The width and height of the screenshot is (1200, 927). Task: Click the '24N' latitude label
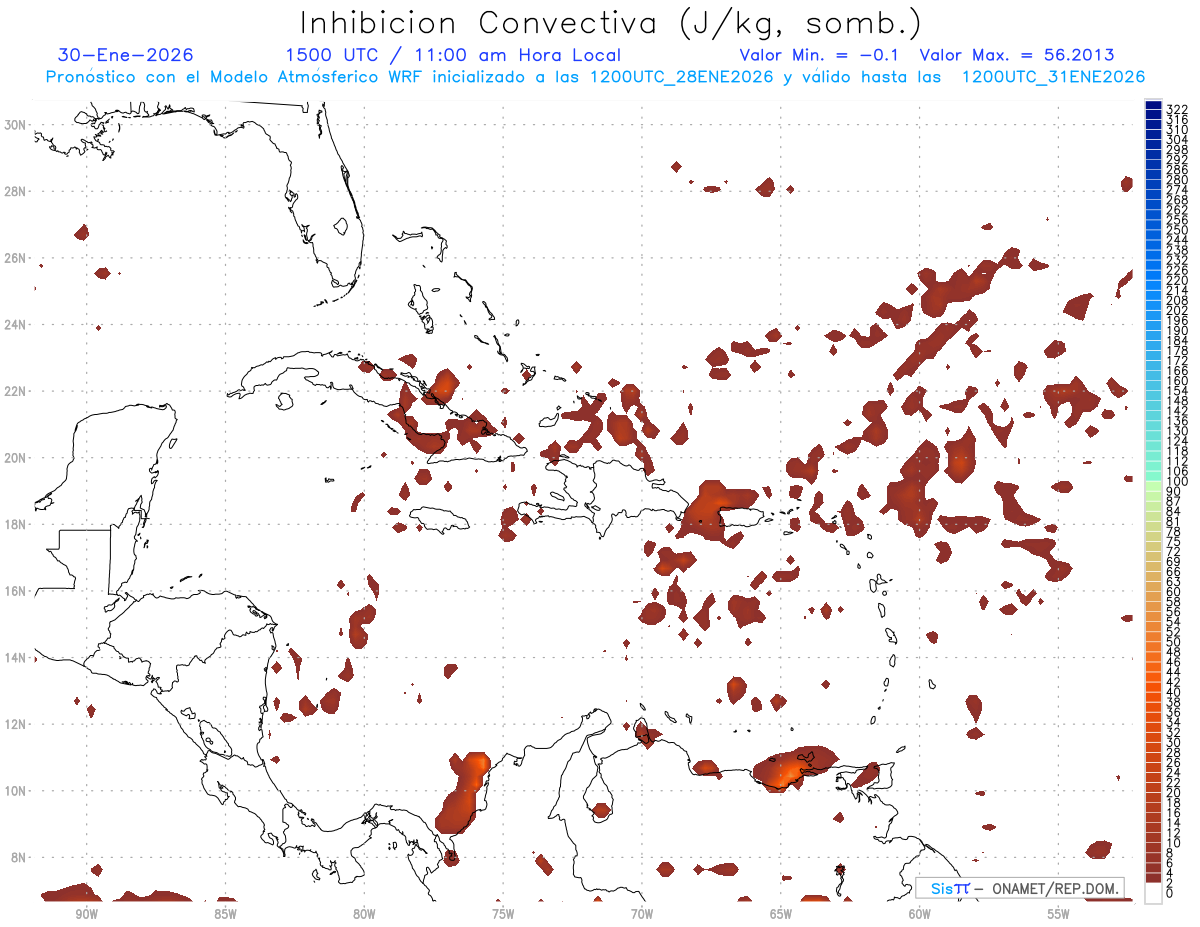(14, 324)
